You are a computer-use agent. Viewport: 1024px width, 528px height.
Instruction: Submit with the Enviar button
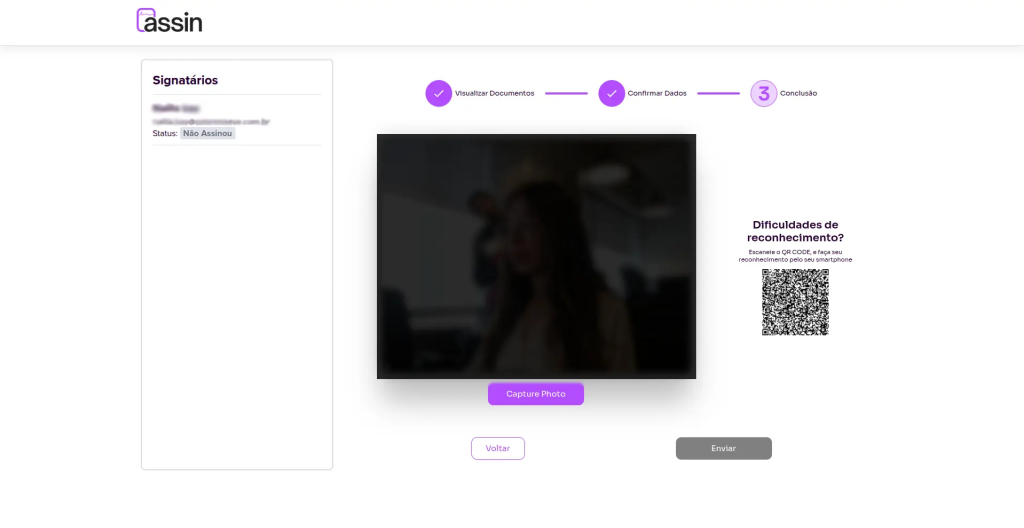[x=723, y=448]
